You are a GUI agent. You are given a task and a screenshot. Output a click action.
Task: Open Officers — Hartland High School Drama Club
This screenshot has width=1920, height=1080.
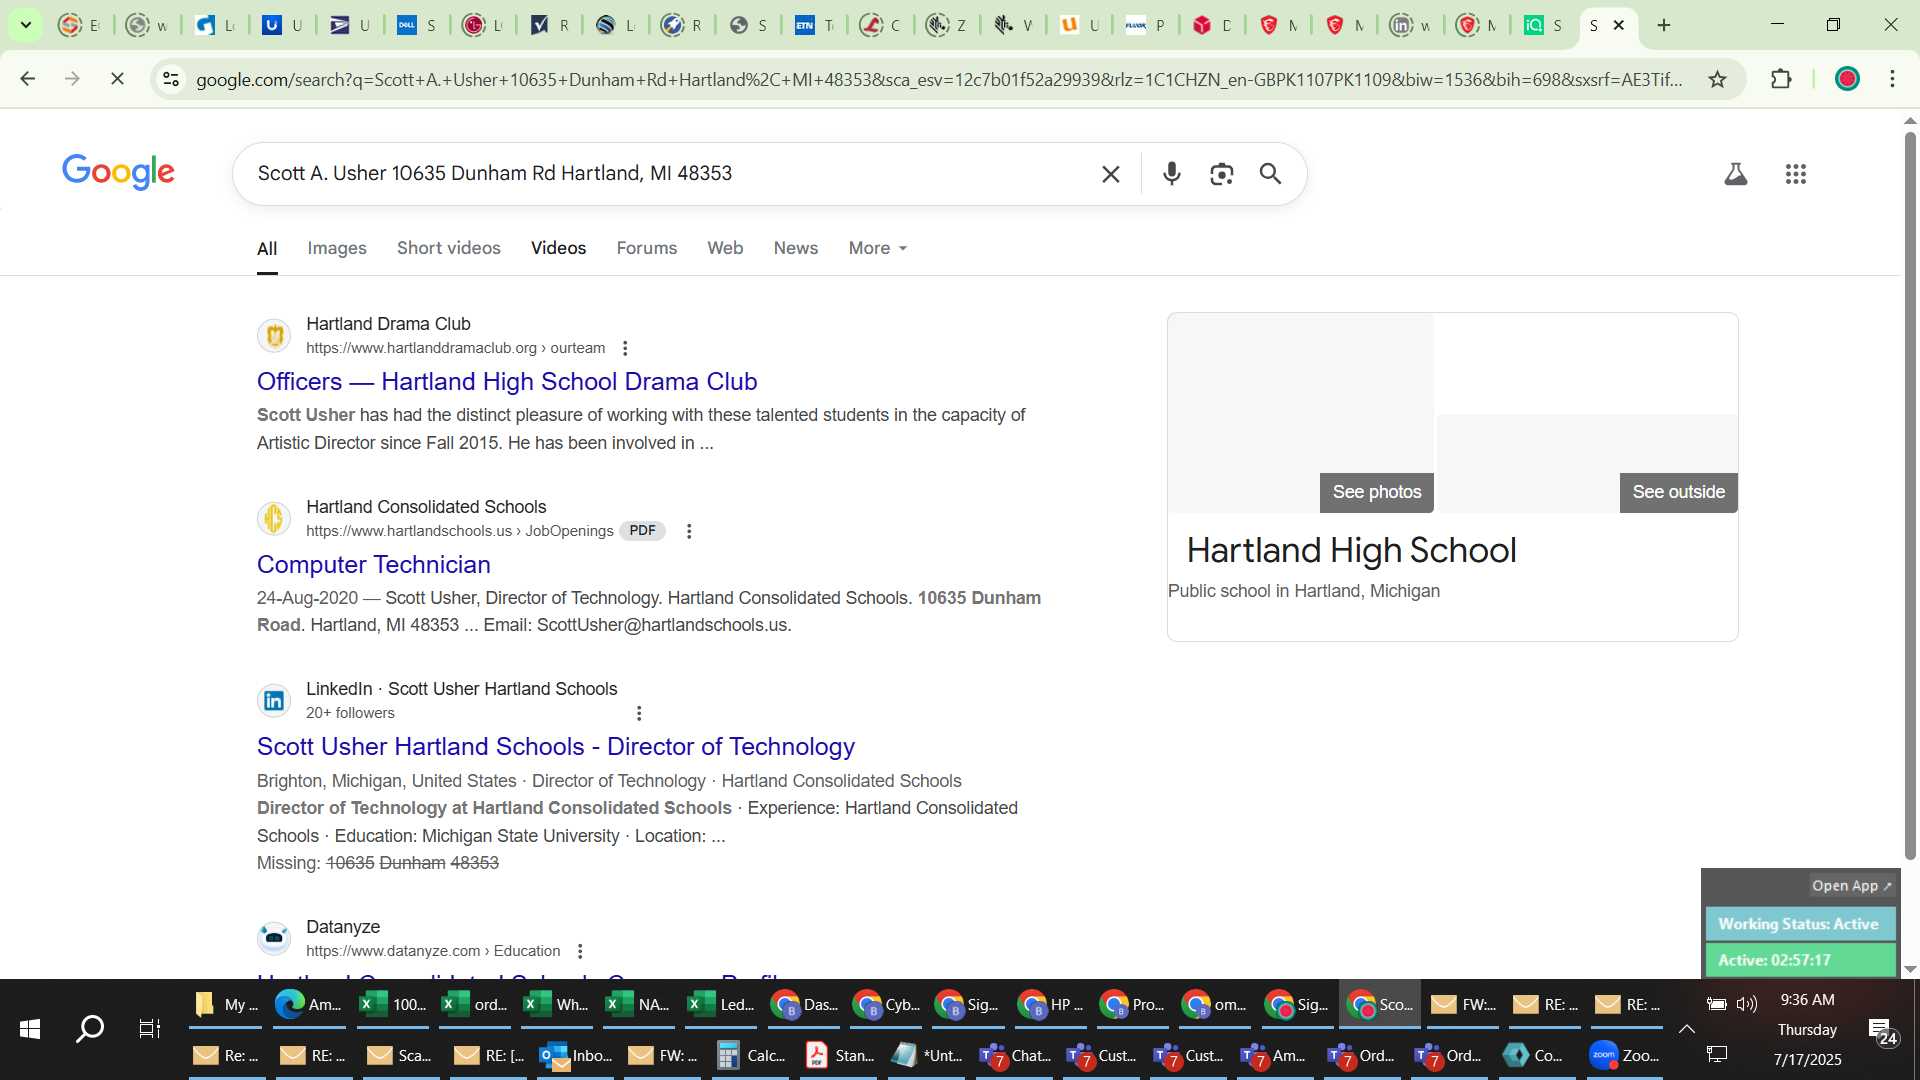[x=507, y=381]
